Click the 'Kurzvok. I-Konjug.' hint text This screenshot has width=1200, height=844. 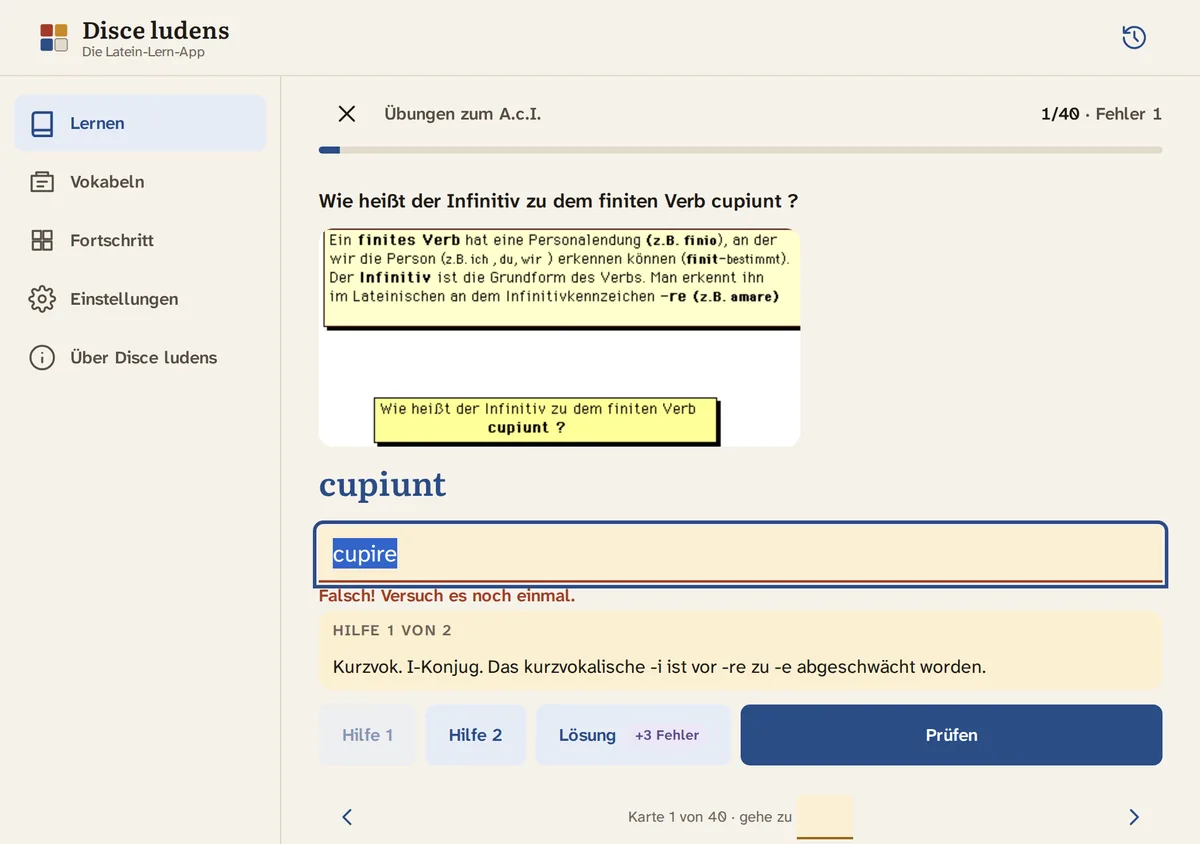659,666
